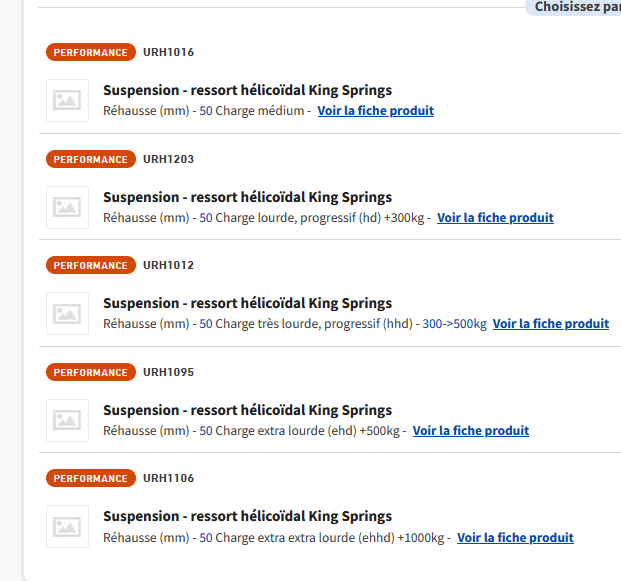Open product sheet for extra lourde +500kg
621x581 pixels.
(x=470, y=431)
